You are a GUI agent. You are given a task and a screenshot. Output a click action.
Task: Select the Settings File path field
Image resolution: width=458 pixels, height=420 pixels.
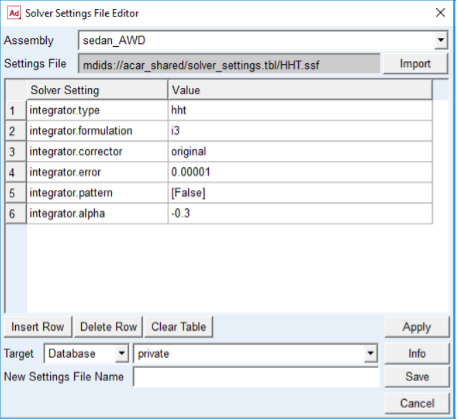pyautogui.click(x=229, y=64)
